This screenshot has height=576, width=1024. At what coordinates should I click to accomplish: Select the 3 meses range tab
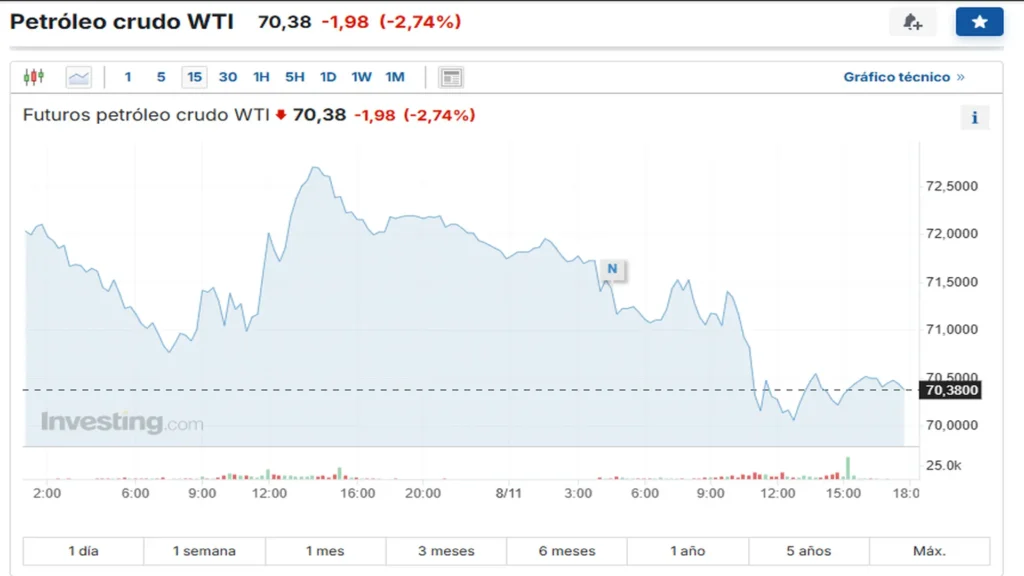[x=446, y=551]
